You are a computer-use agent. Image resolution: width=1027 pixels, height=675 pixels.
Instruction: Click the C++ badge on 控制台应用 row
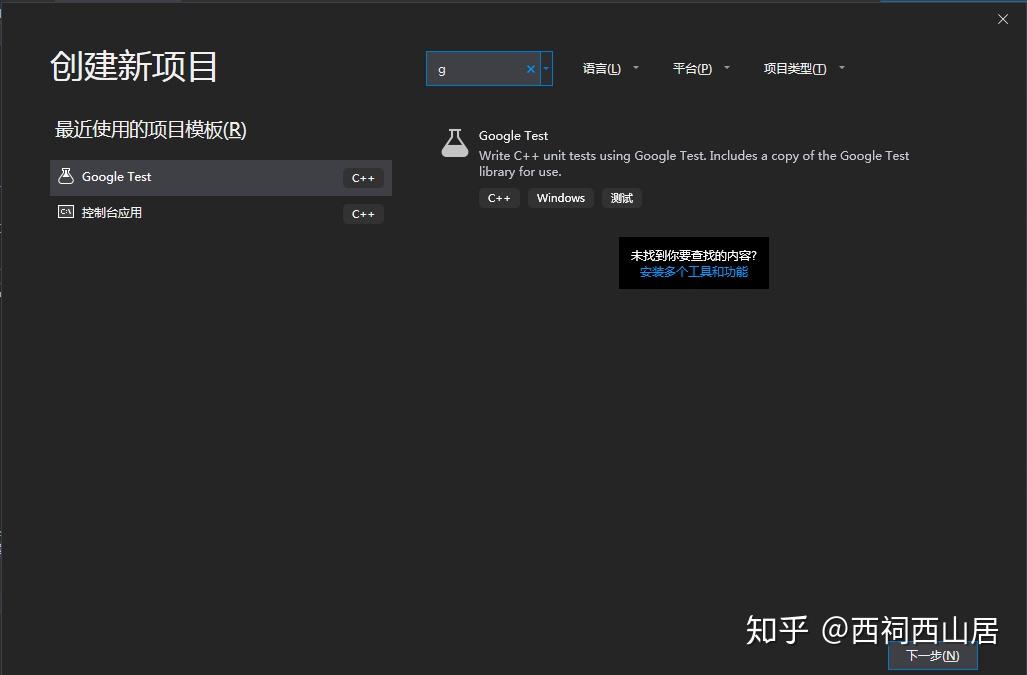click(x=363, y=214)
